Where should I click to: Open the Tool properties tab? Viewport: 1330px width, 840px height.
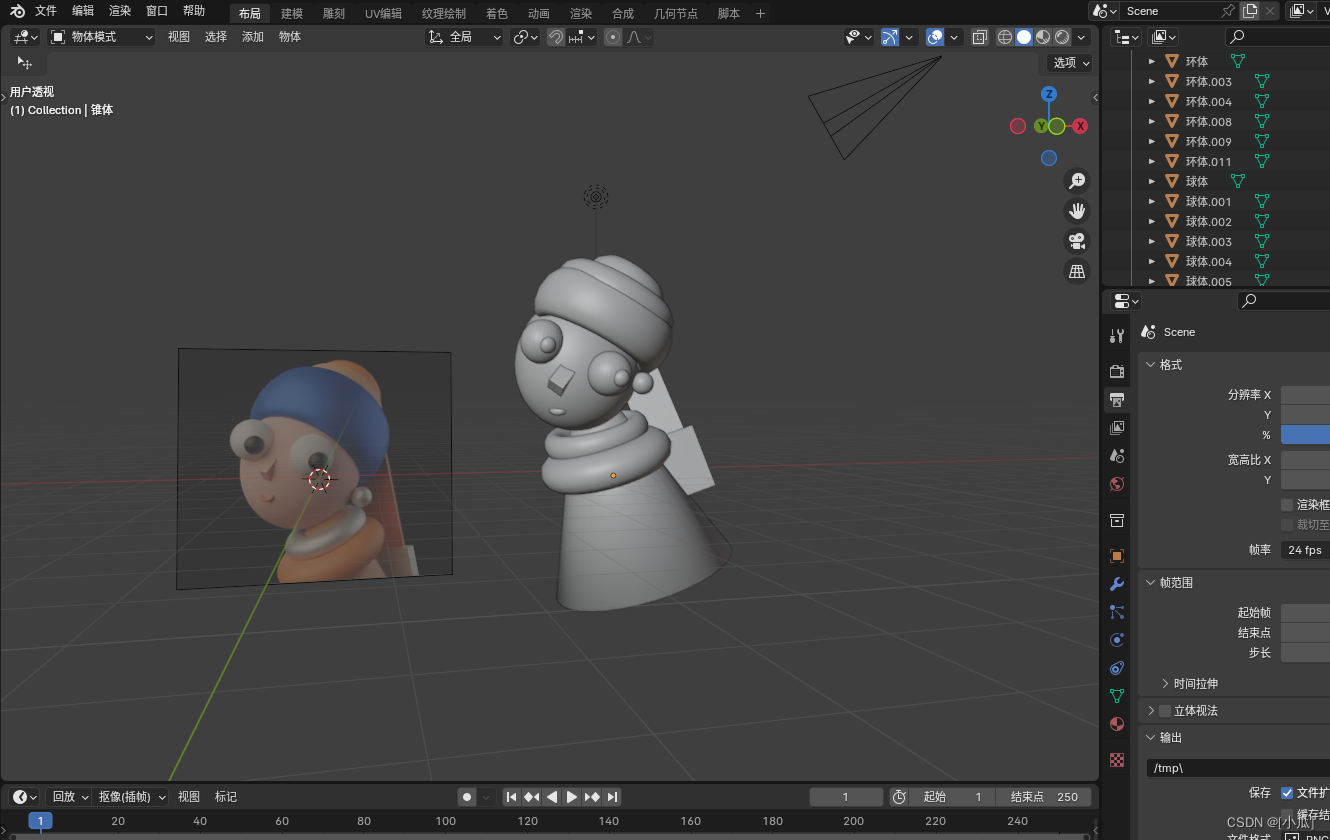coord(1117,335)
